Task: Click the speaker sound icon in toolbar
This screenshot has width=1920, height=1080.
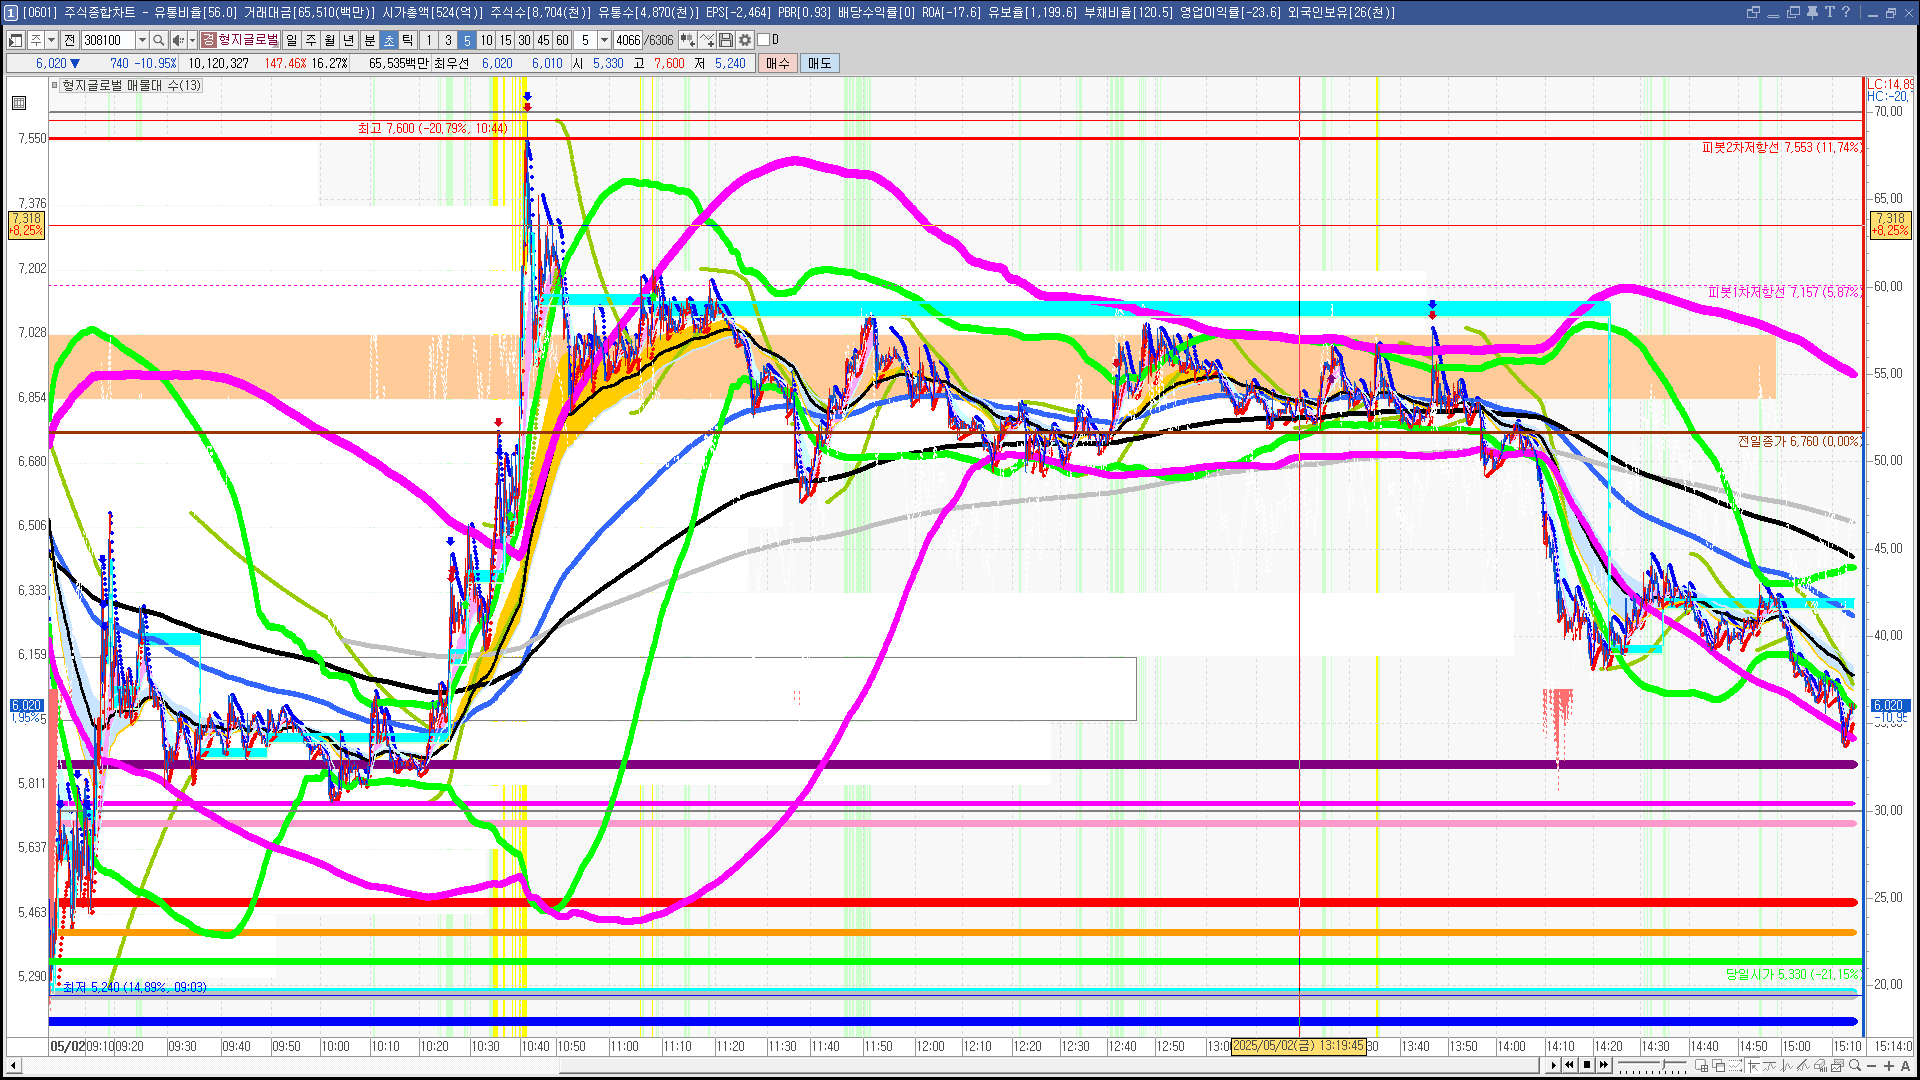Action: click(176, 40)
